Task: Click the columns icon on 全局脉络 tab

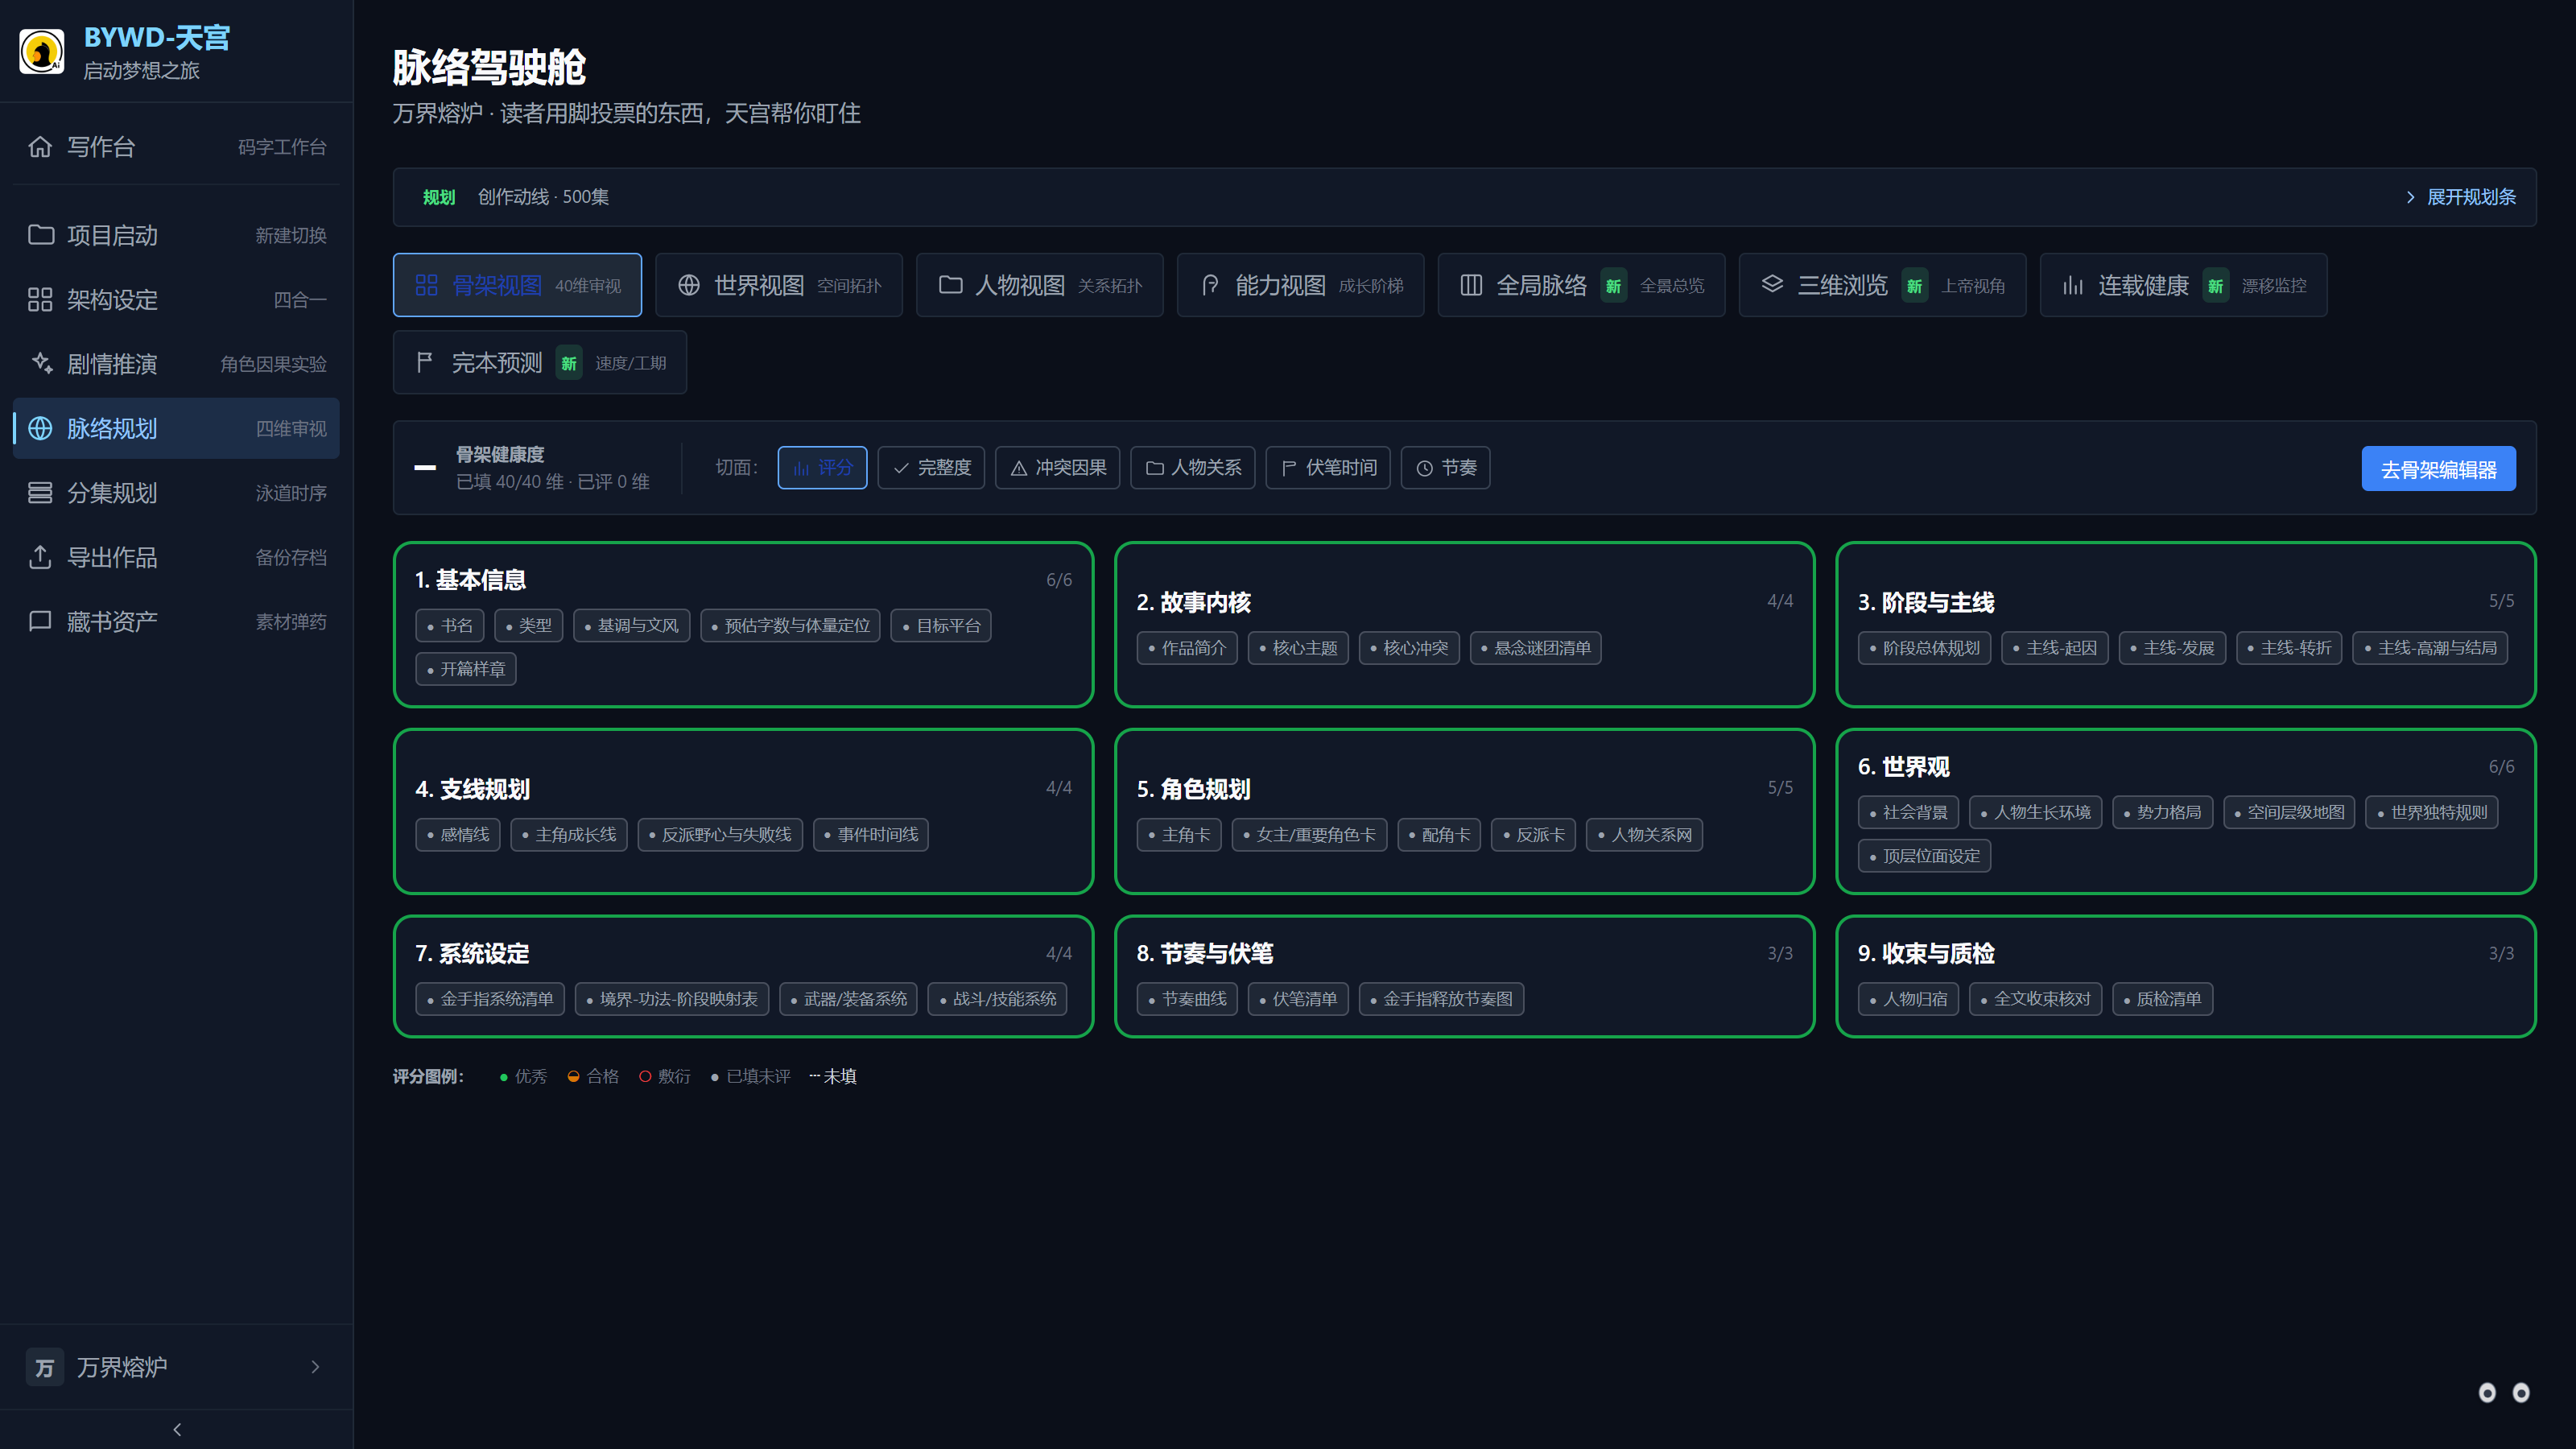Action: point(1471,285)
